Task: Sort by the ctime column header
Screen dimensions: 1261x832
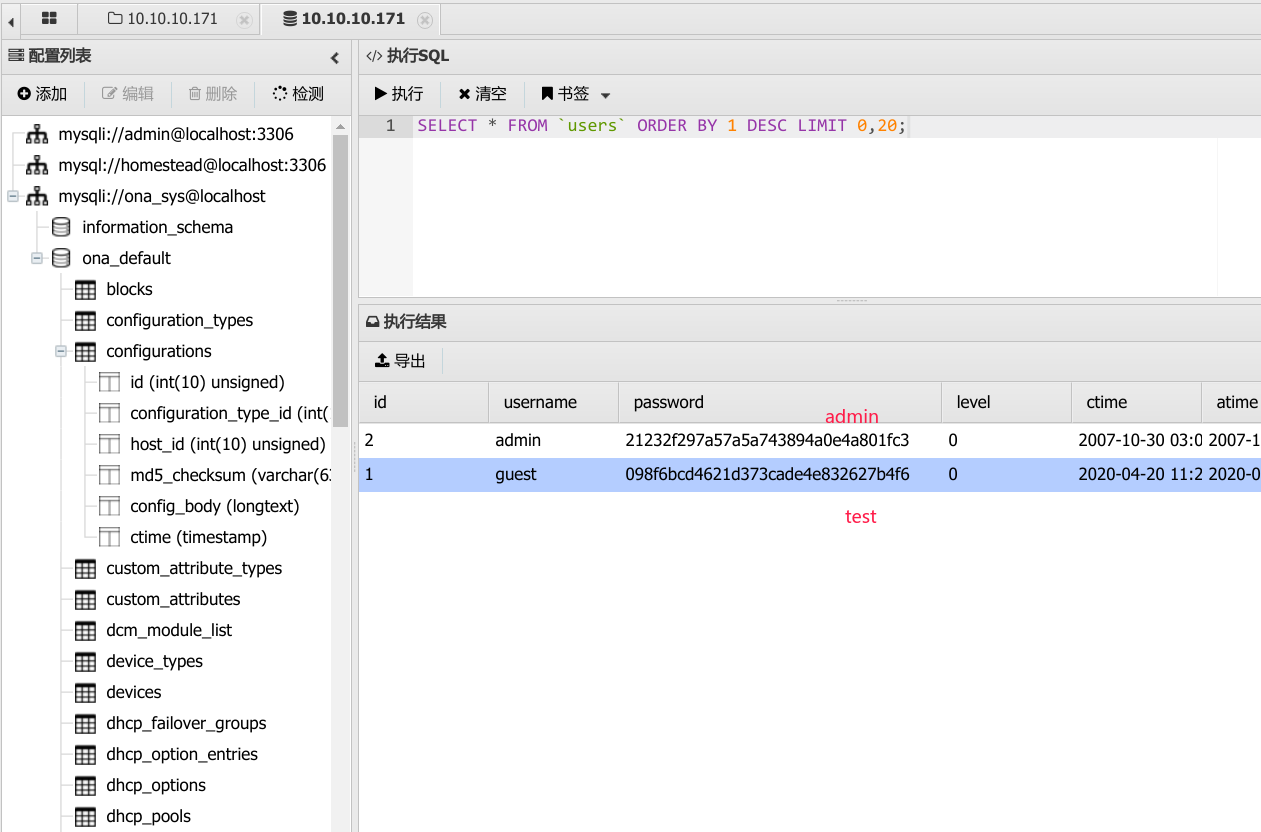Action: click(x=1136, y=402)
